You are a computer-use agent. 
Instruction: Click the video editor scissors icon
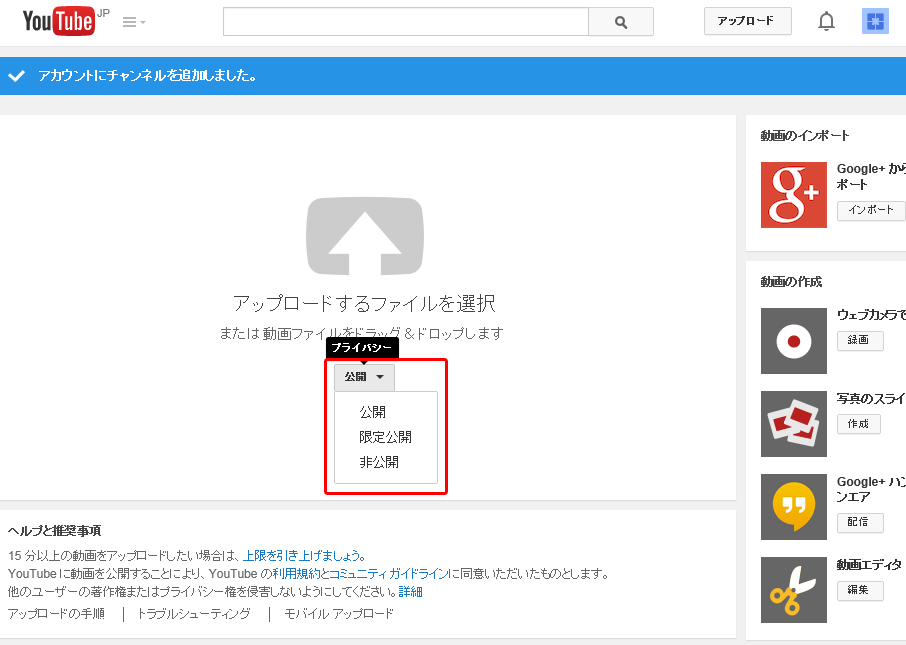pos(793,590)
